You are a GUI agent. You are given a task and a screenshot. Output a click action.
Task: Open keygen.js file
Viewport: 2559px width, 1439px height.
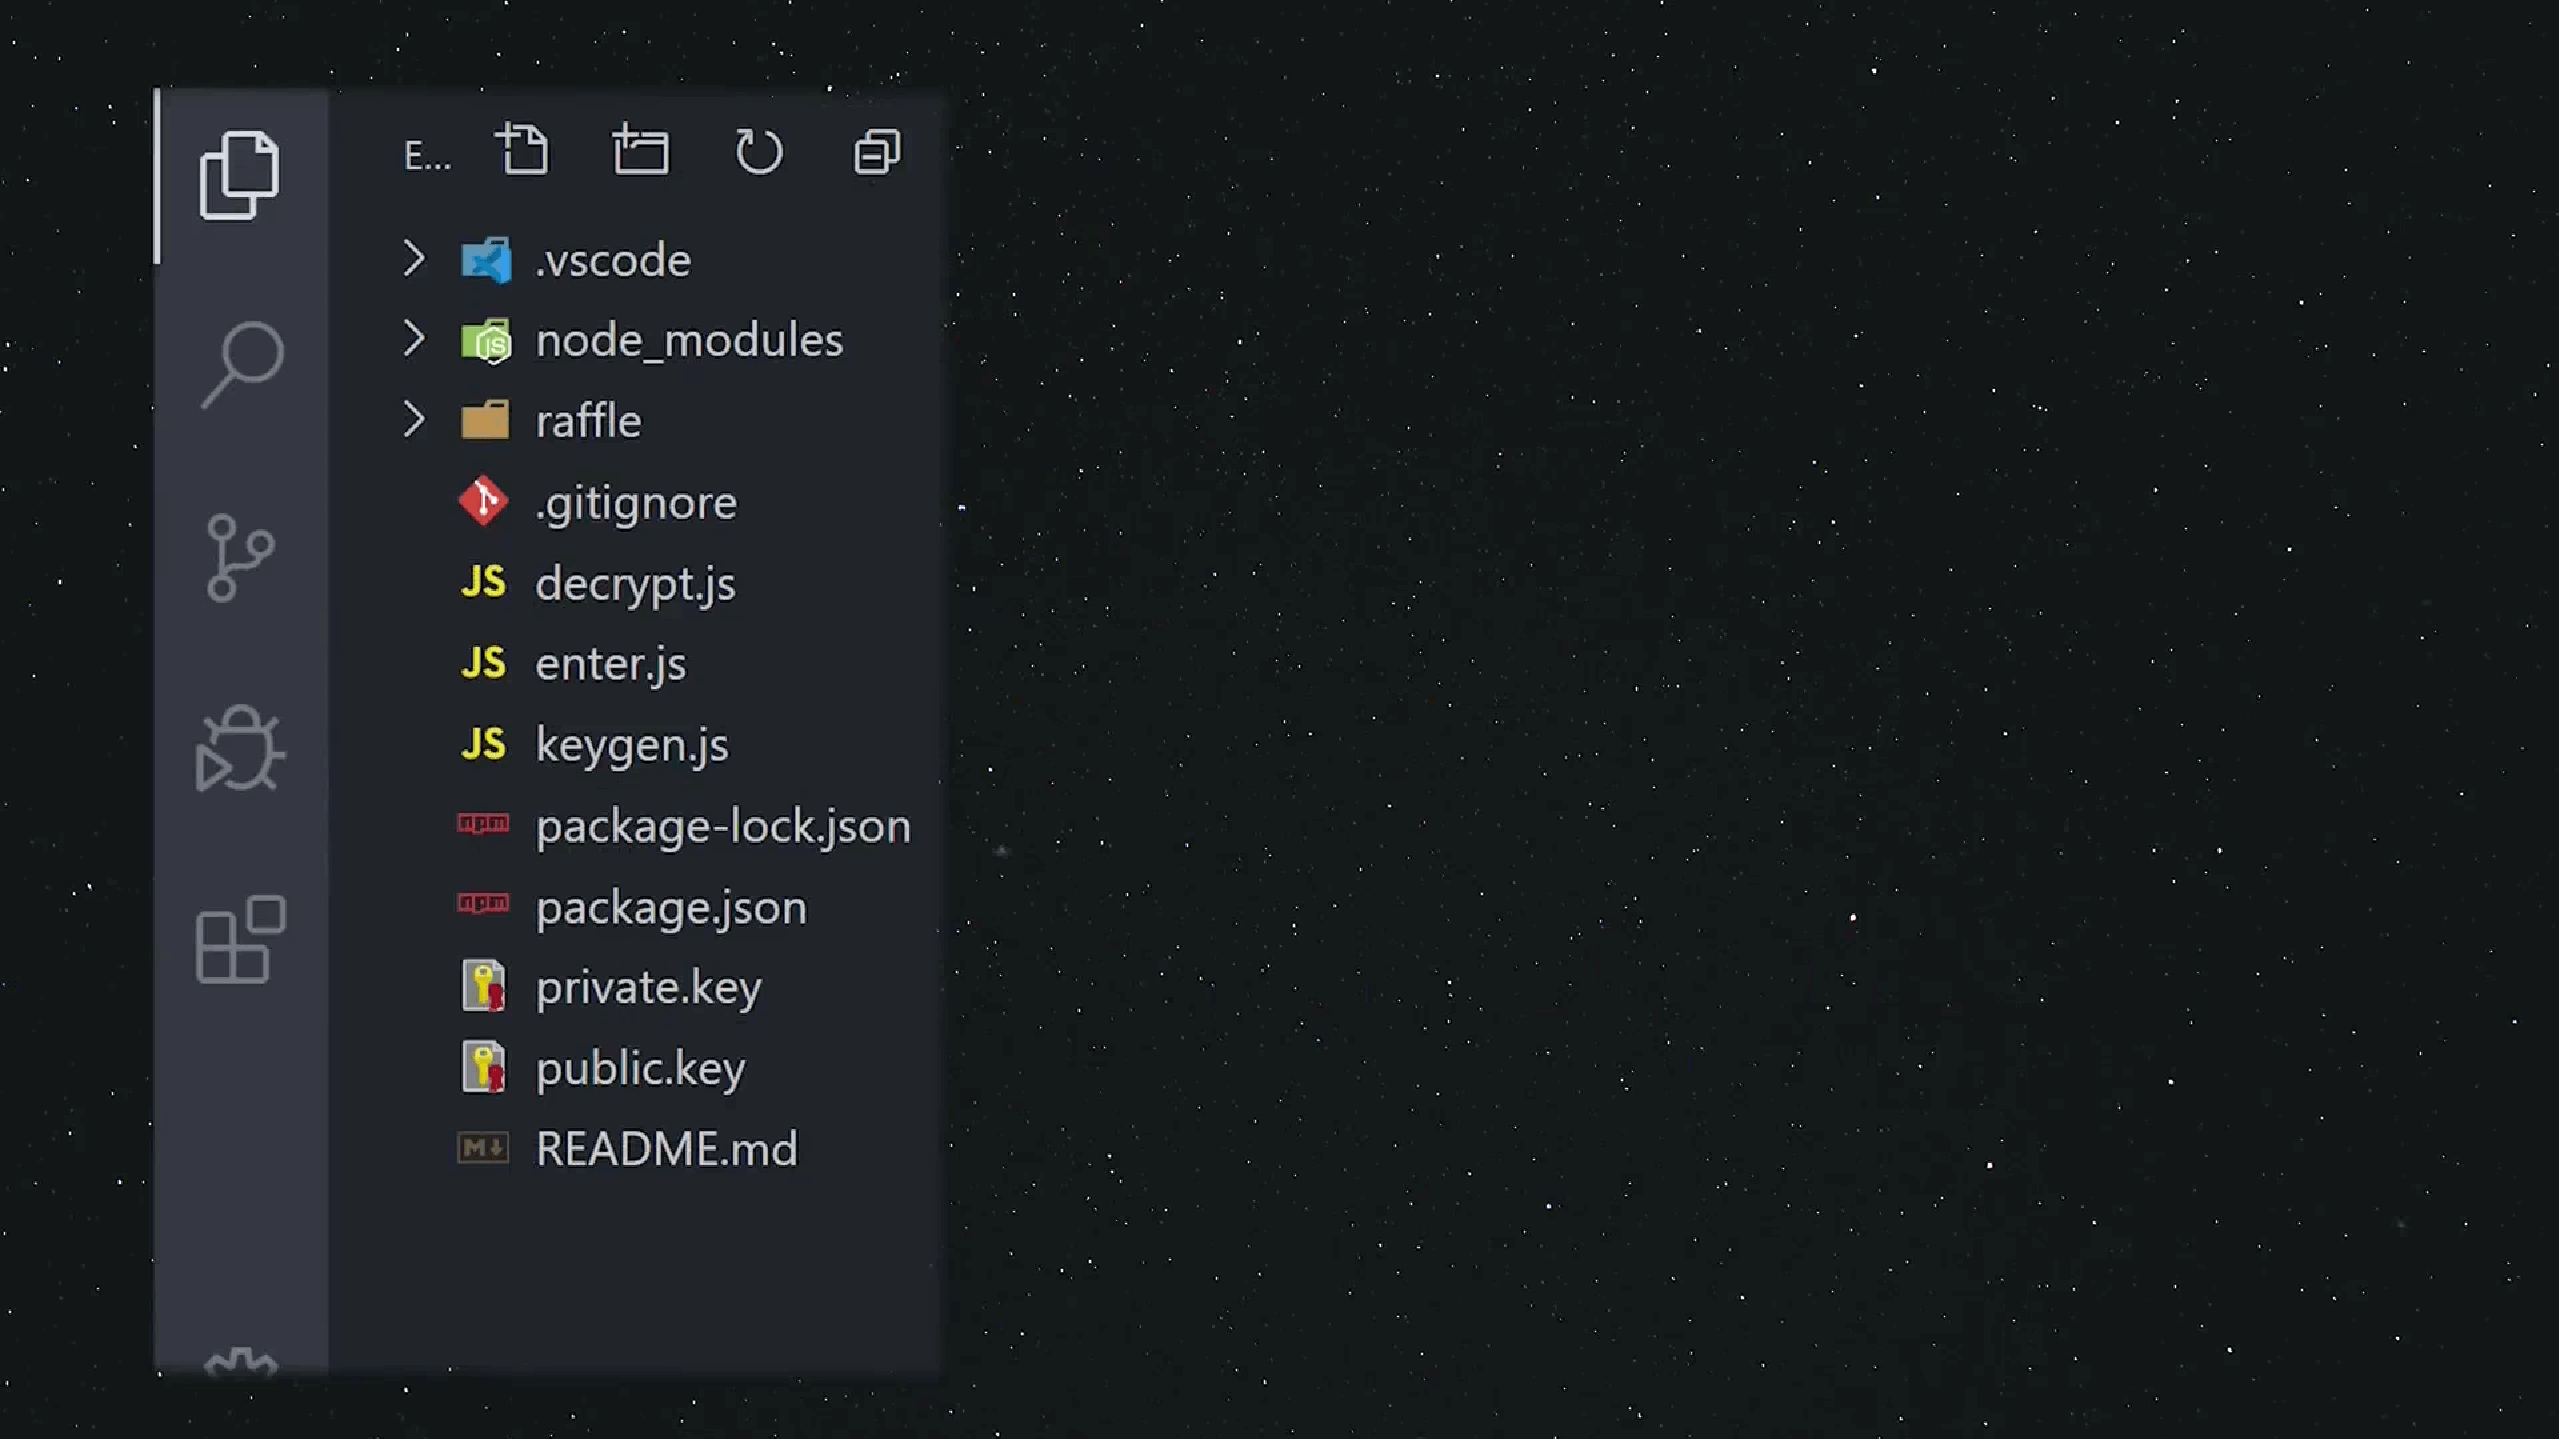coord(632,745)
